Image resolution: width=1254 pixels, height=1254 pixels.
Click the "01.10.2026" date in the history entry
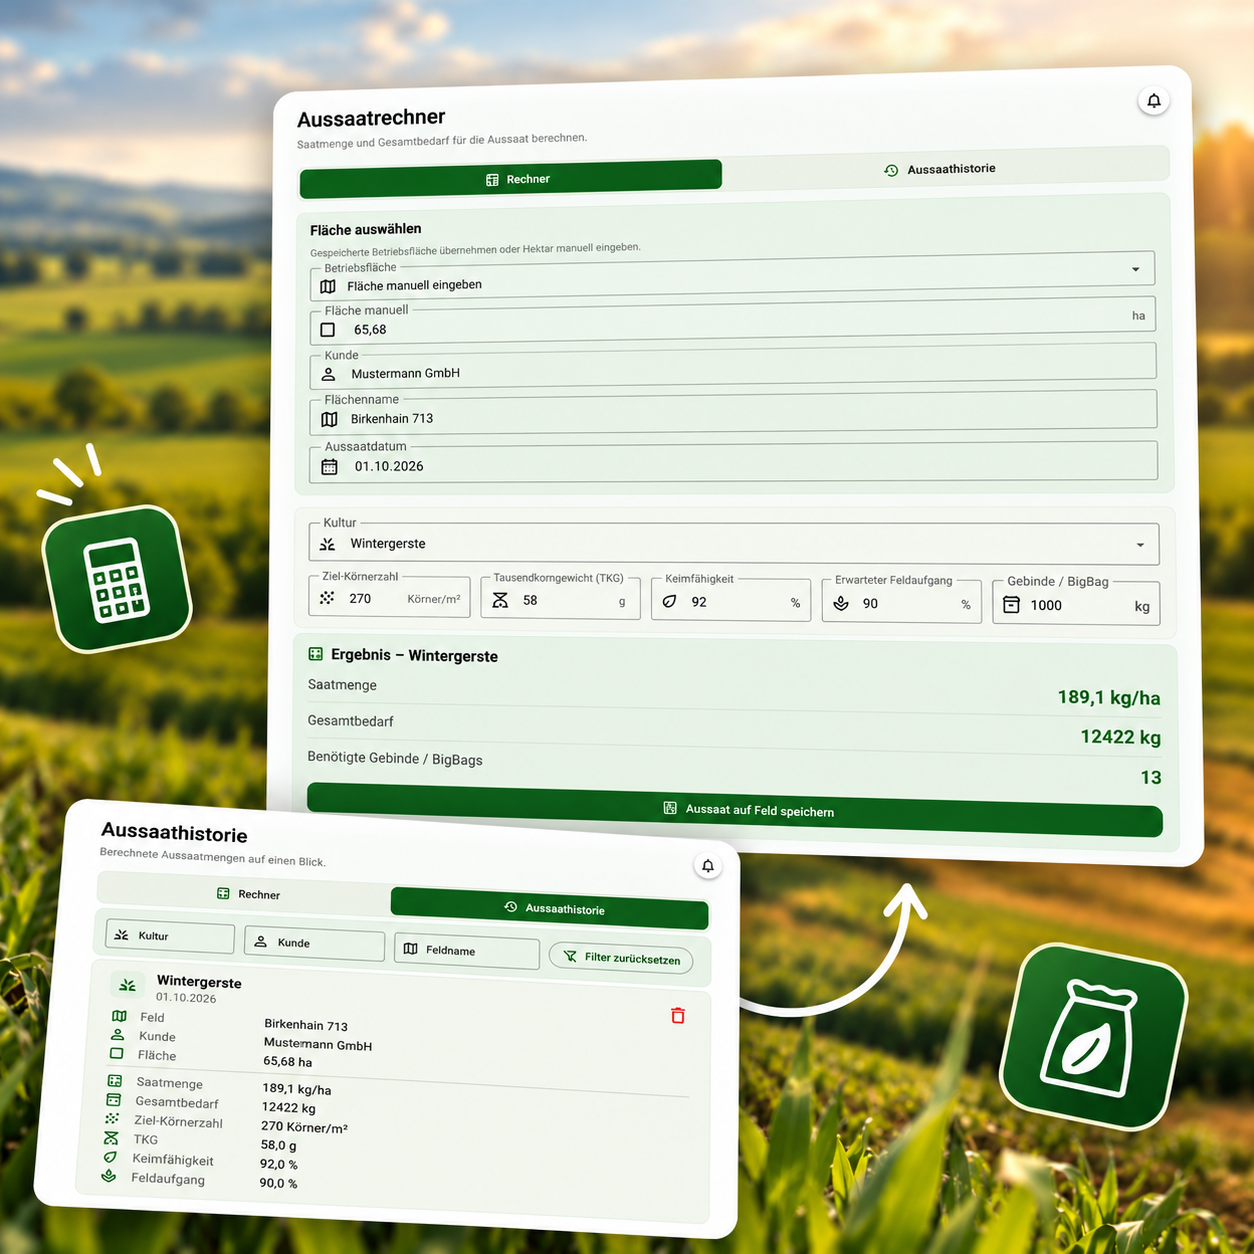(186, 998)
